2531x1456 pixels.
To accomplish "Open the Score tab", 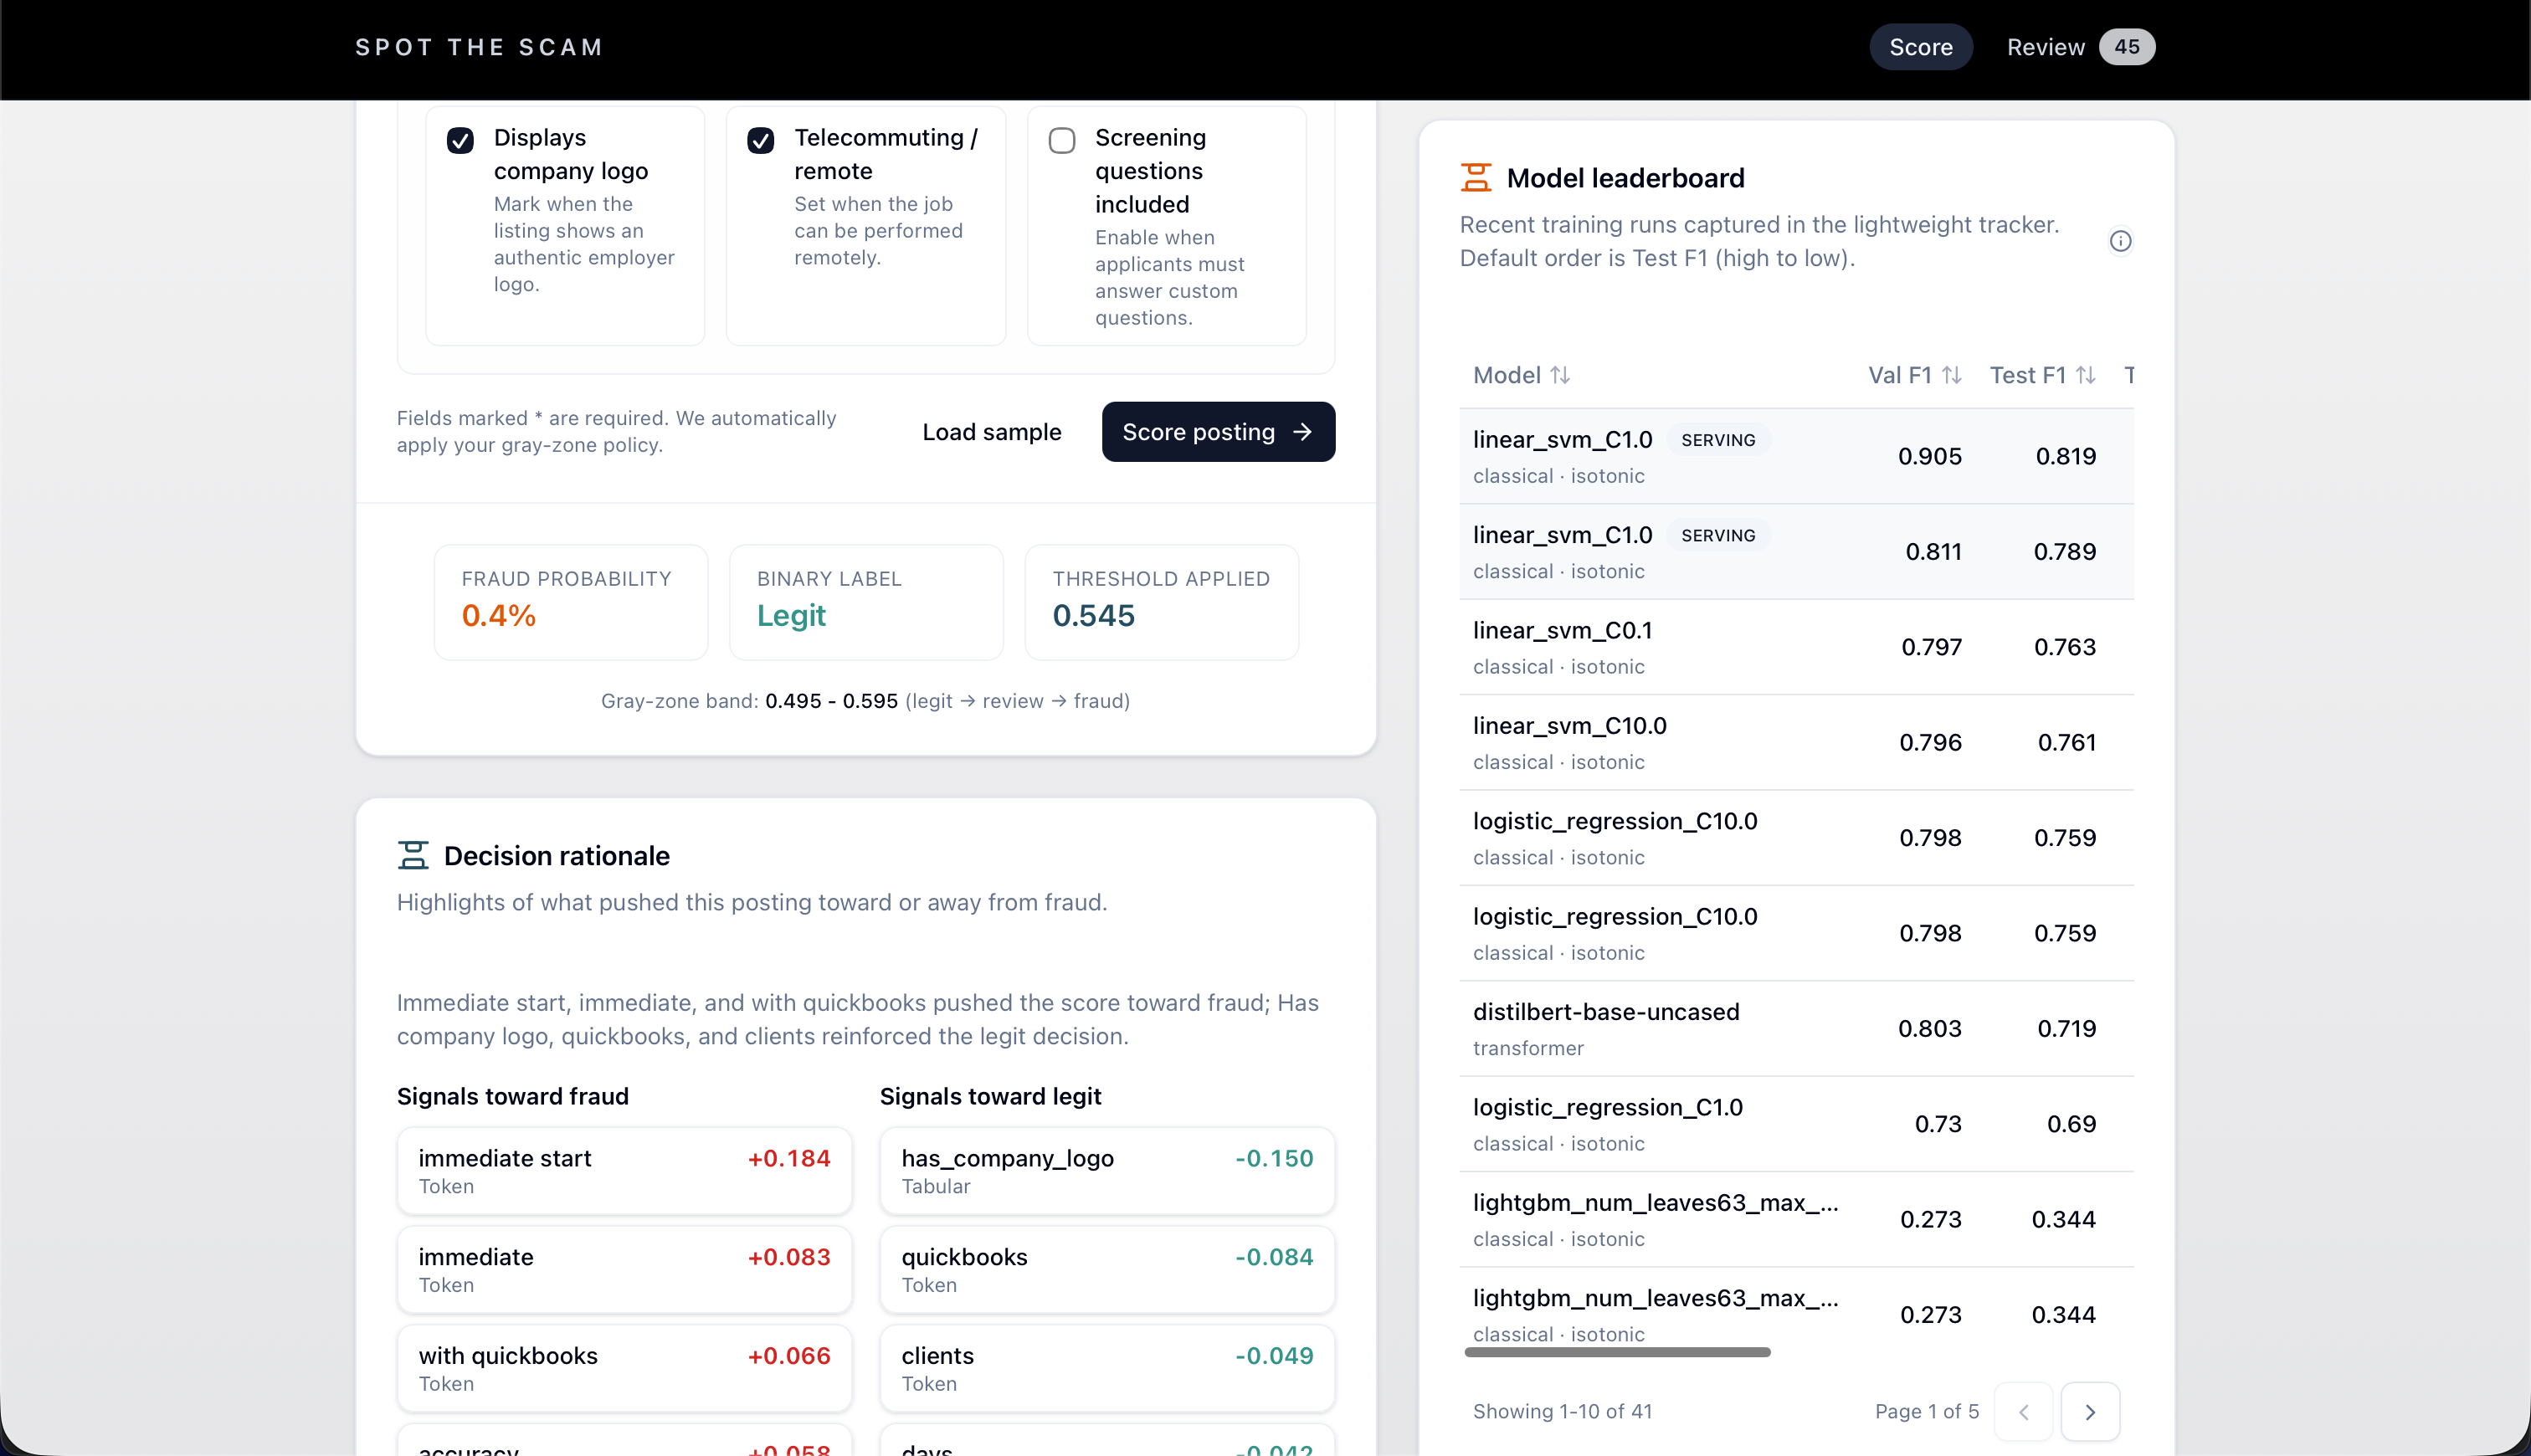I will click(x=1920, y=47).
